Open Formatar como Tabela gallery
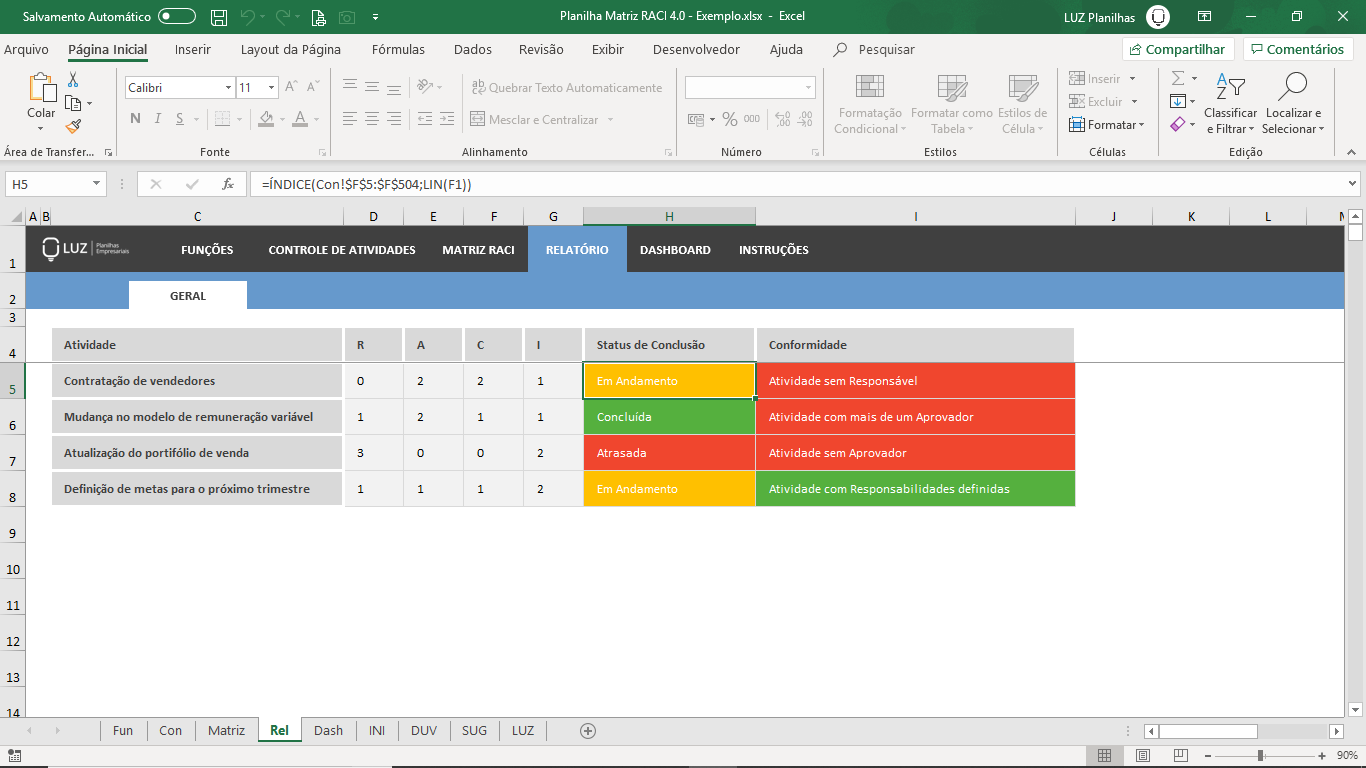This screenshot has width=1366, height=768. coord(951,104)
